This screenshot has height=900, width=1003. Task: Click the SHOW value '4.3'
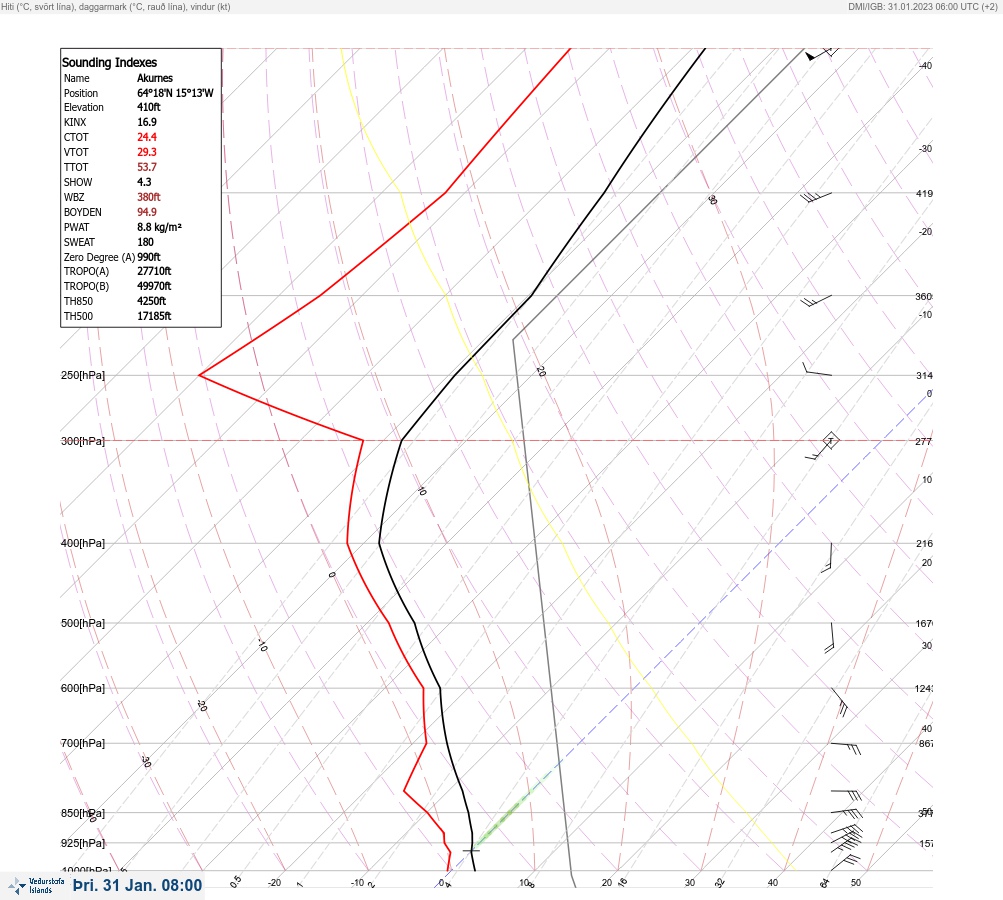point(145,182)
